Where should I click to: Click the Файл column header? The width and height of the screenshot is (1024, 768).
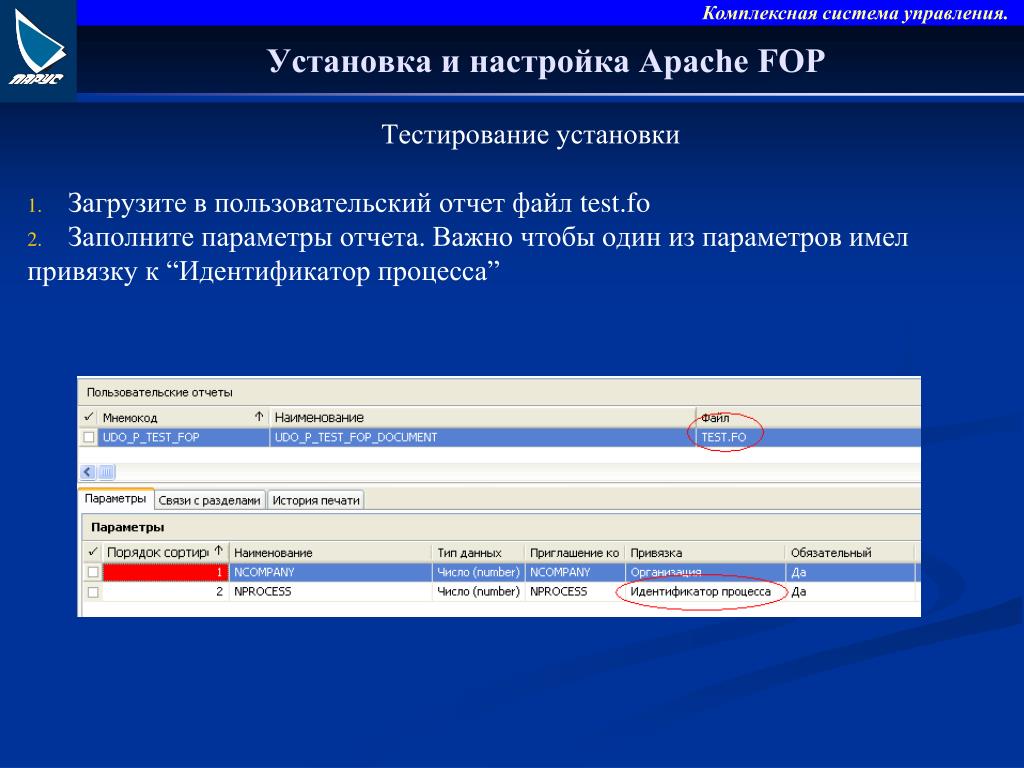808,417
